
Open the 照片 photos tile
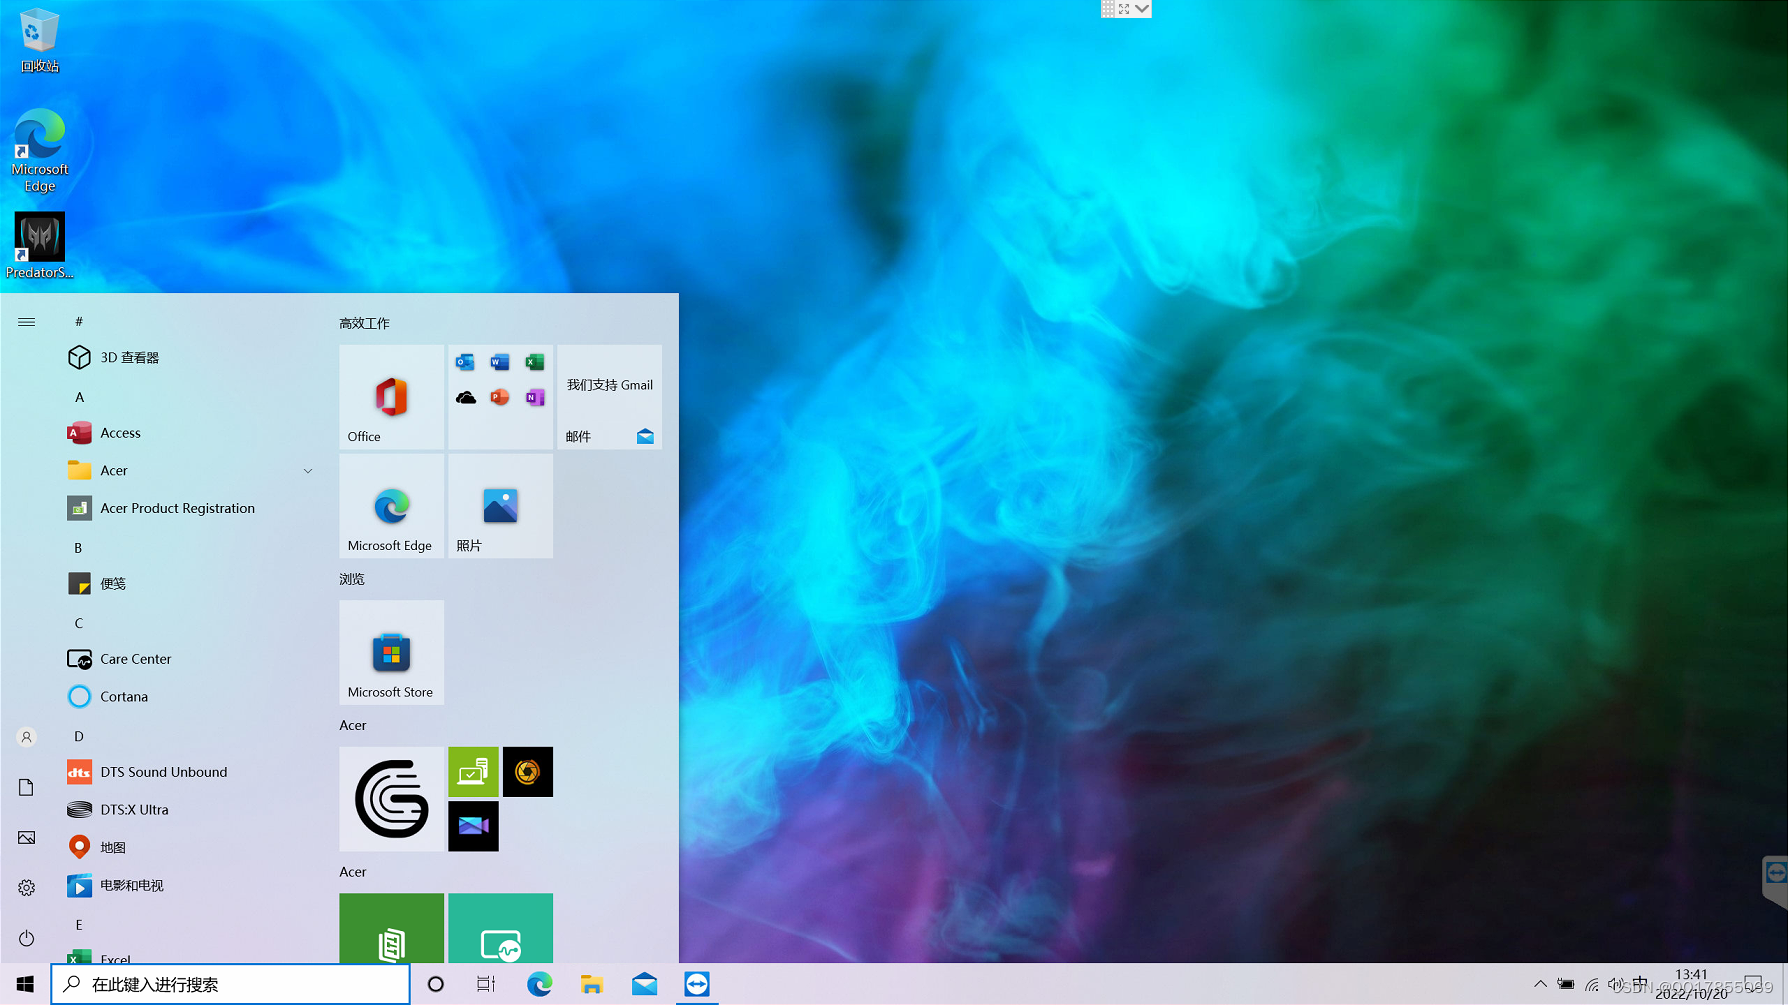[500, 506]
